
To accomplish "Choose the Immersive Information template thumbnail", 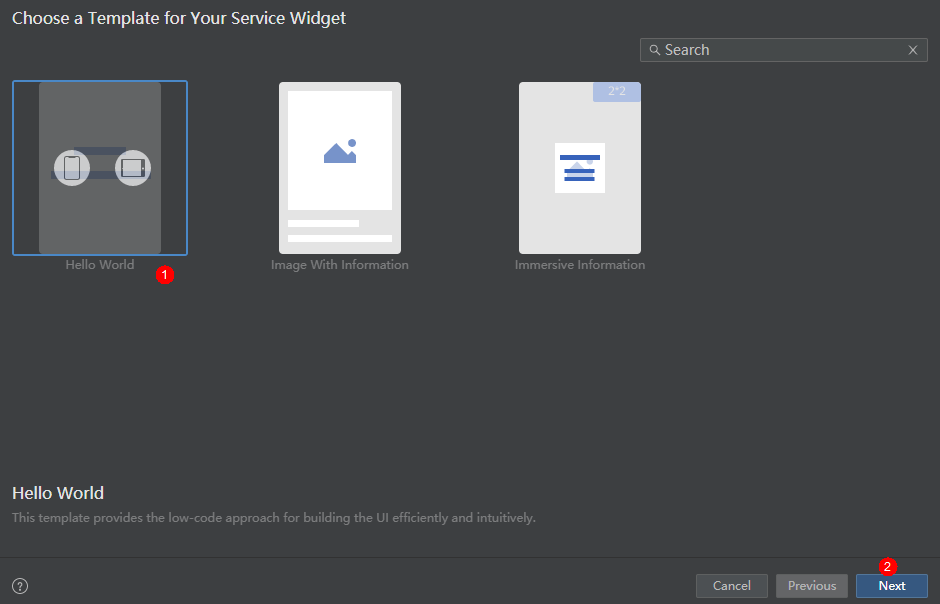I will point(580,168).
